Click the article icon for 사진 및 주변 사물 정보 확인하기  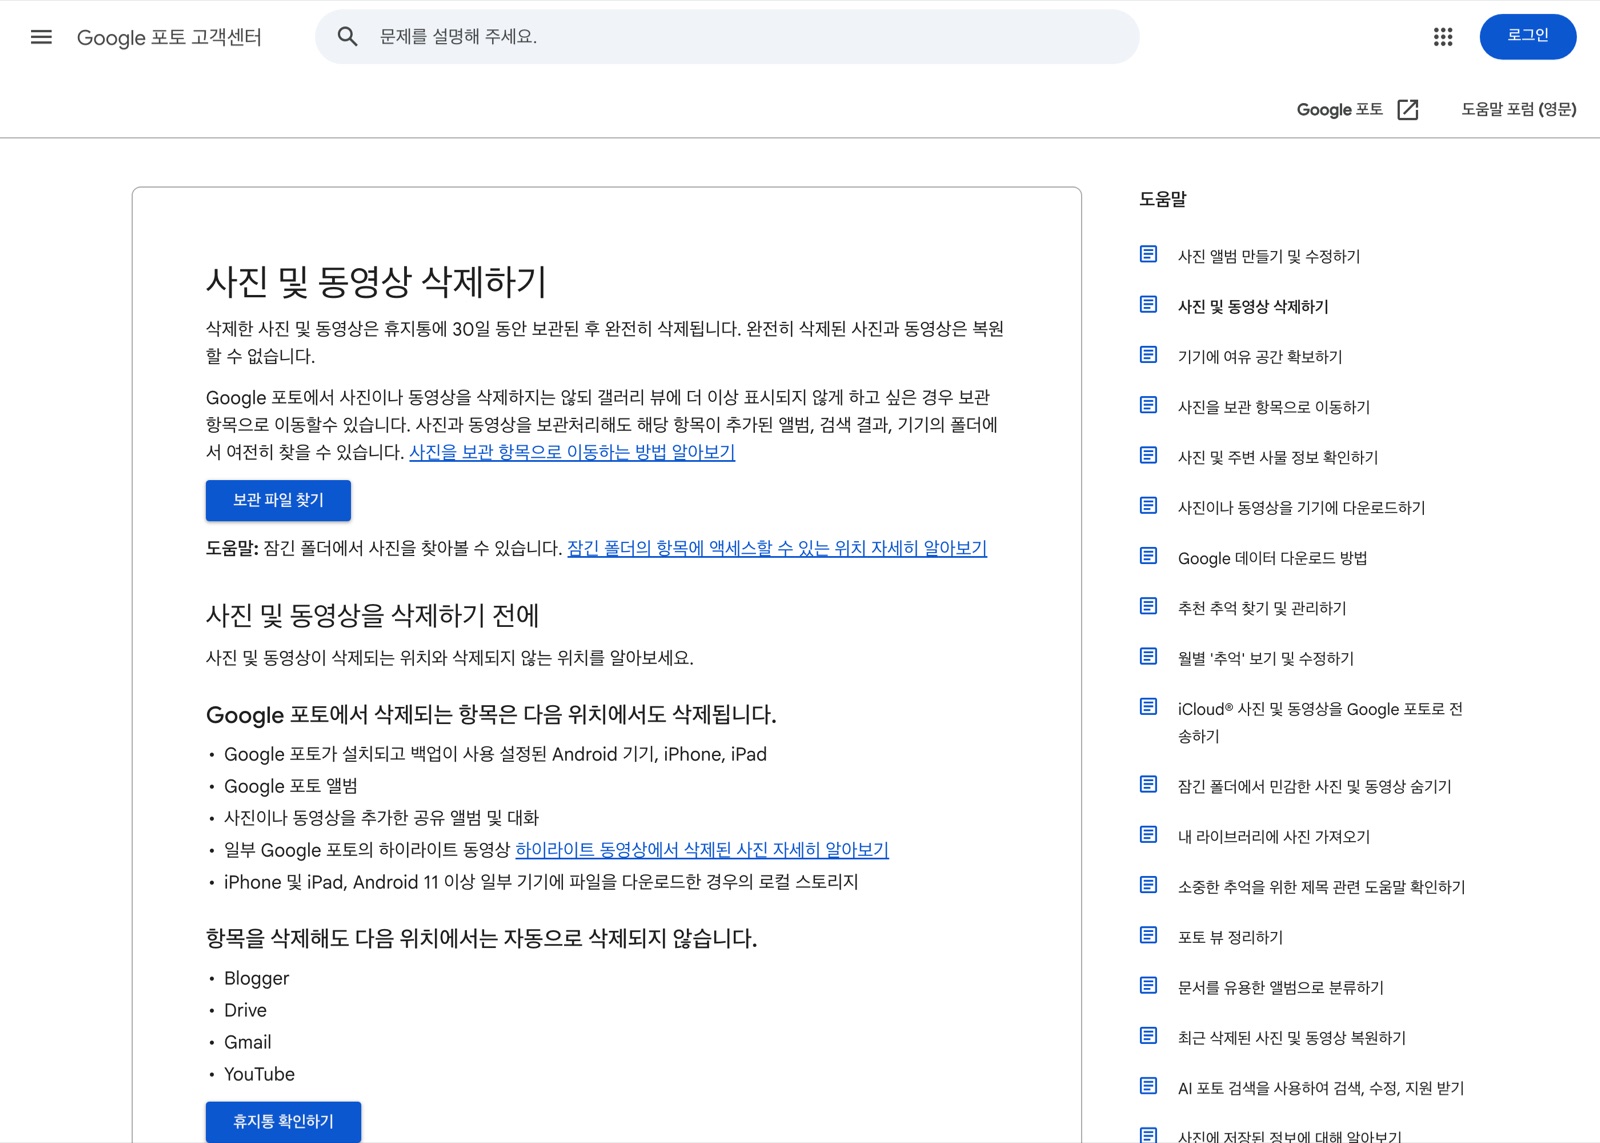click(x=1149, y=455)
